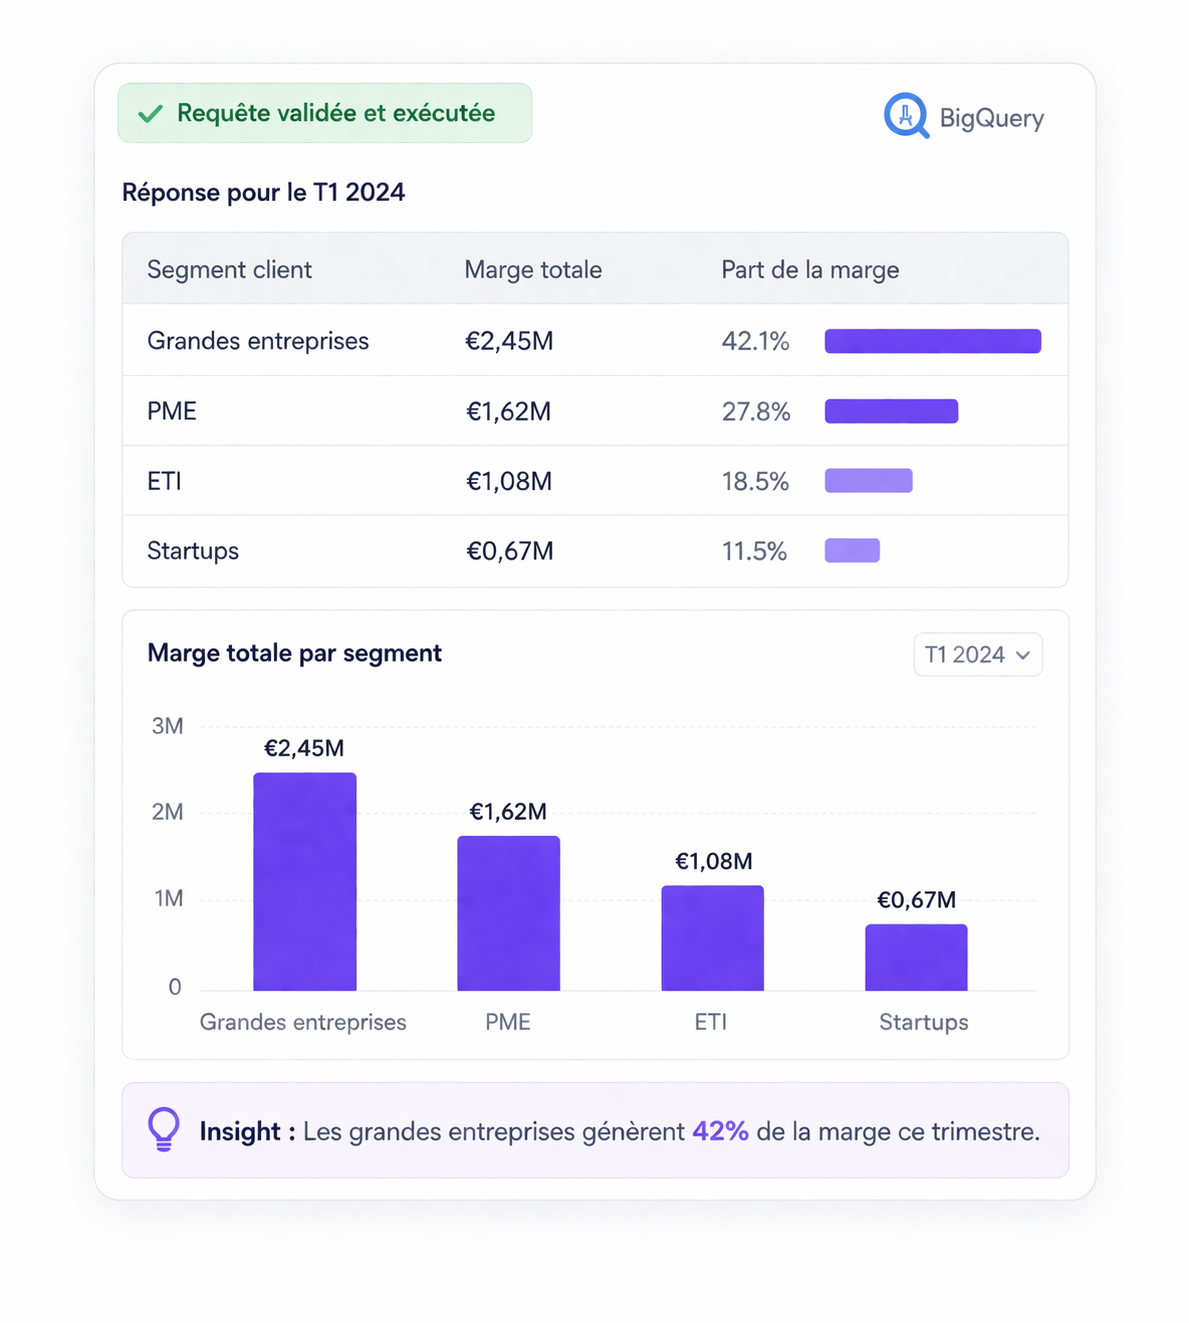Screen dimensions: 1189x1323
Task: Click the ETI bar in the chart
Action: [712, 938]
